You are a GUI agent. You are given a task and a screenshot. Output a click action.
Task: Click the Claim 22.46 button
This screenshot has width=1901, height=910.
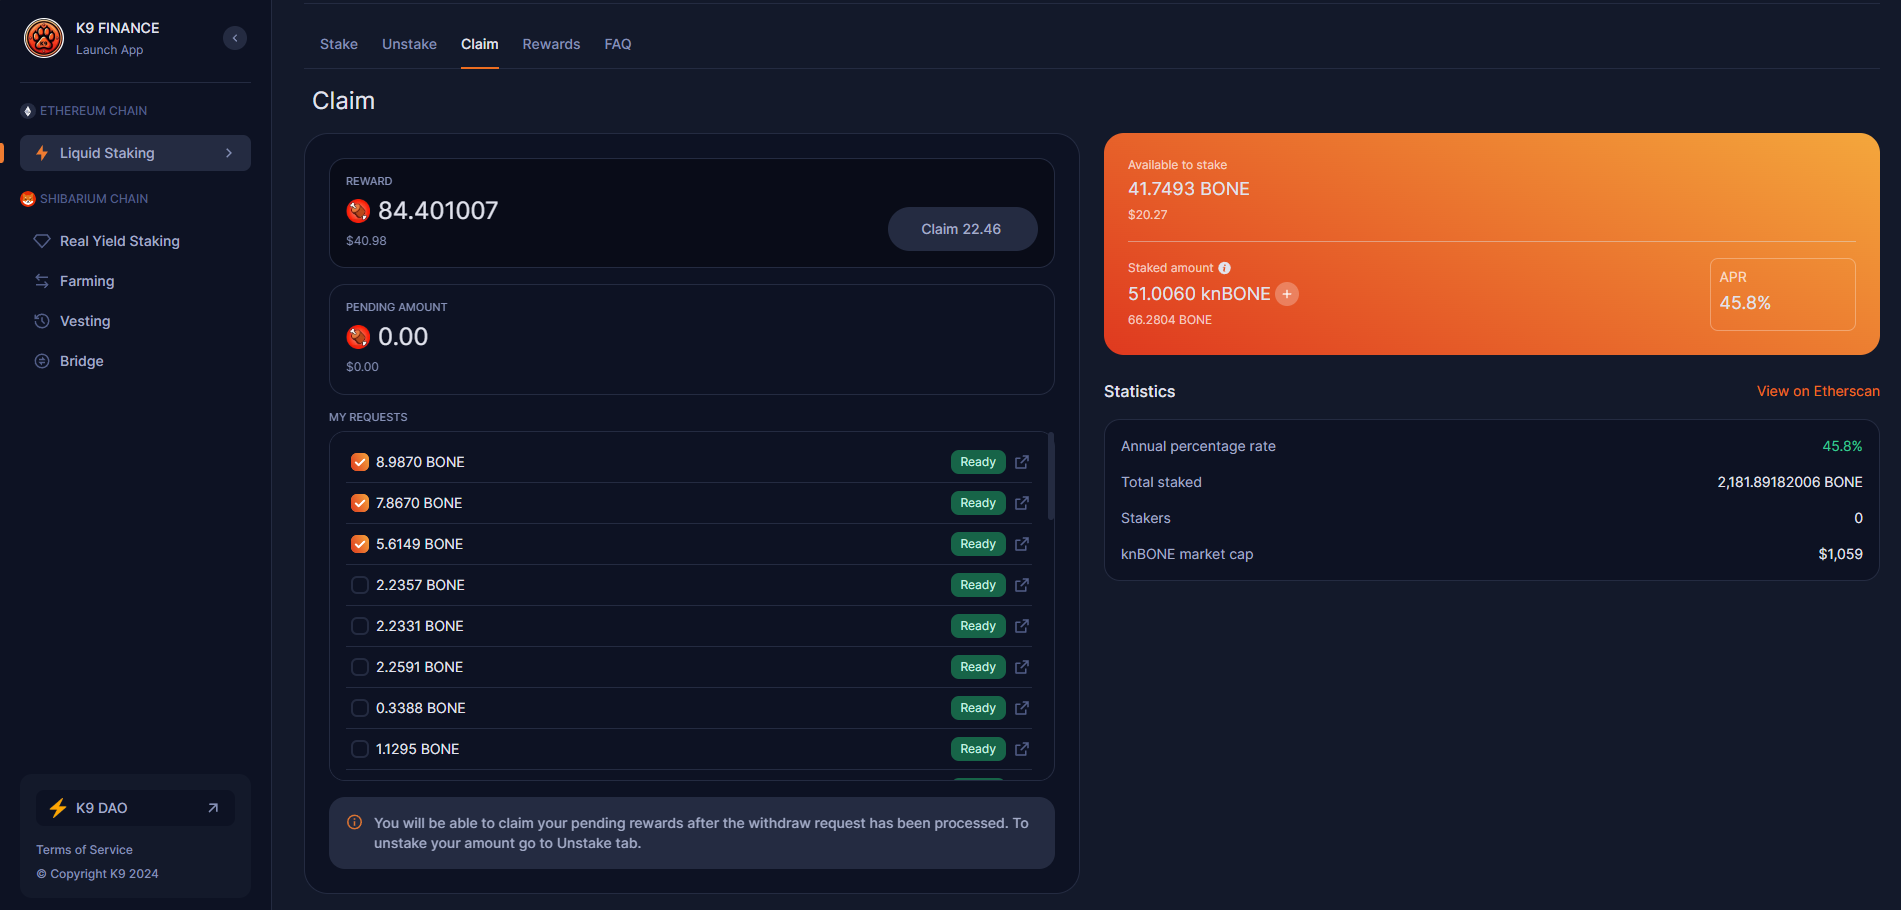pos(961,229)
